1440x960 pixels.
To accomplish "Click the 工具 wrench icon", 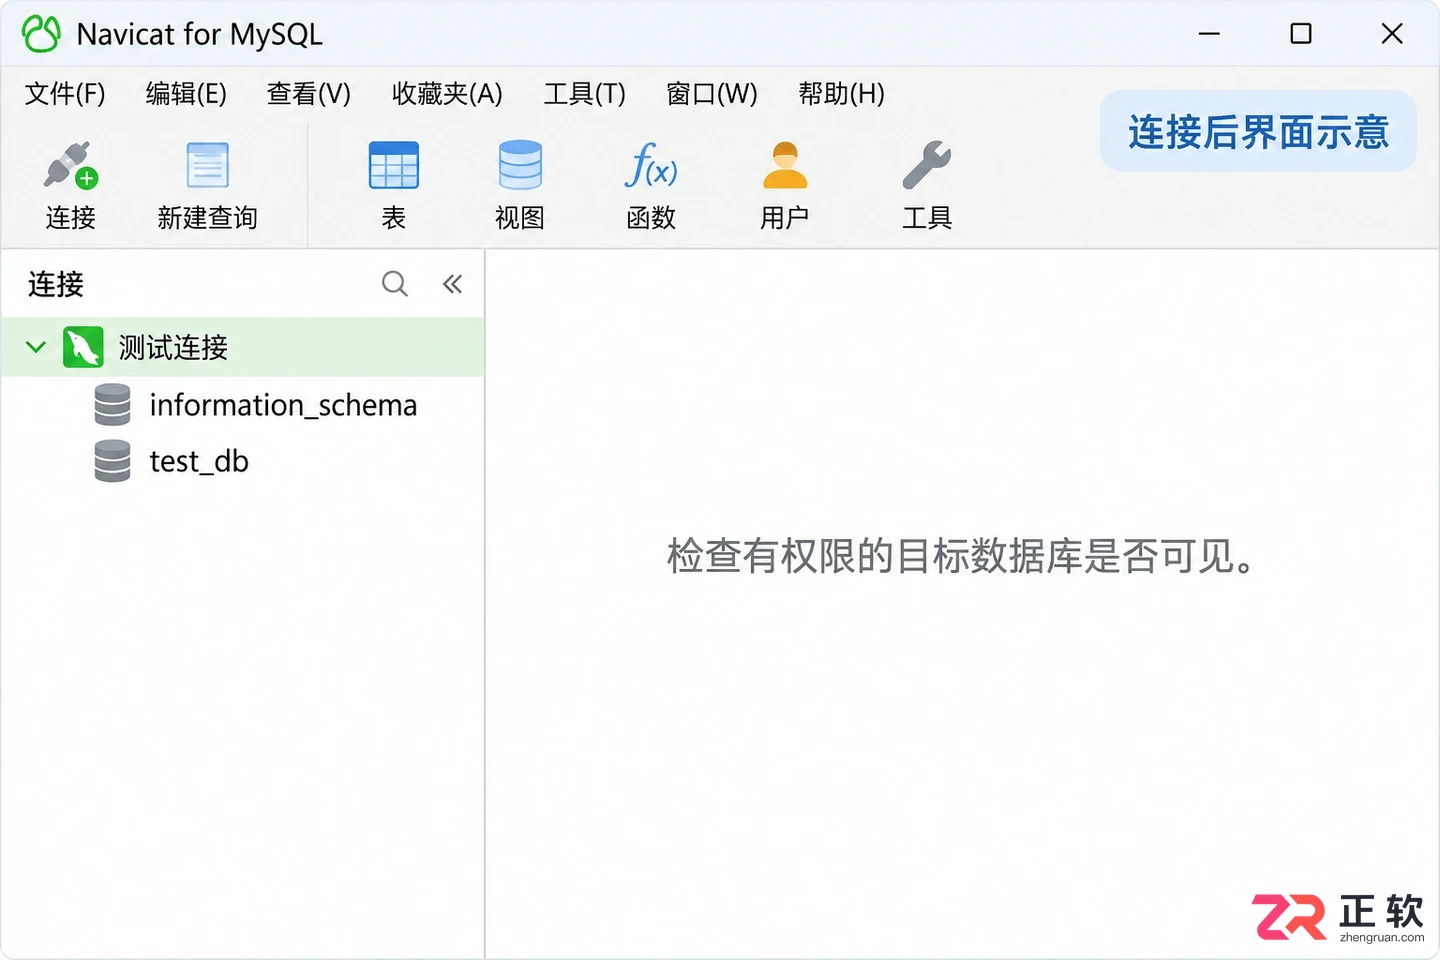I will (x=927, y=165).
